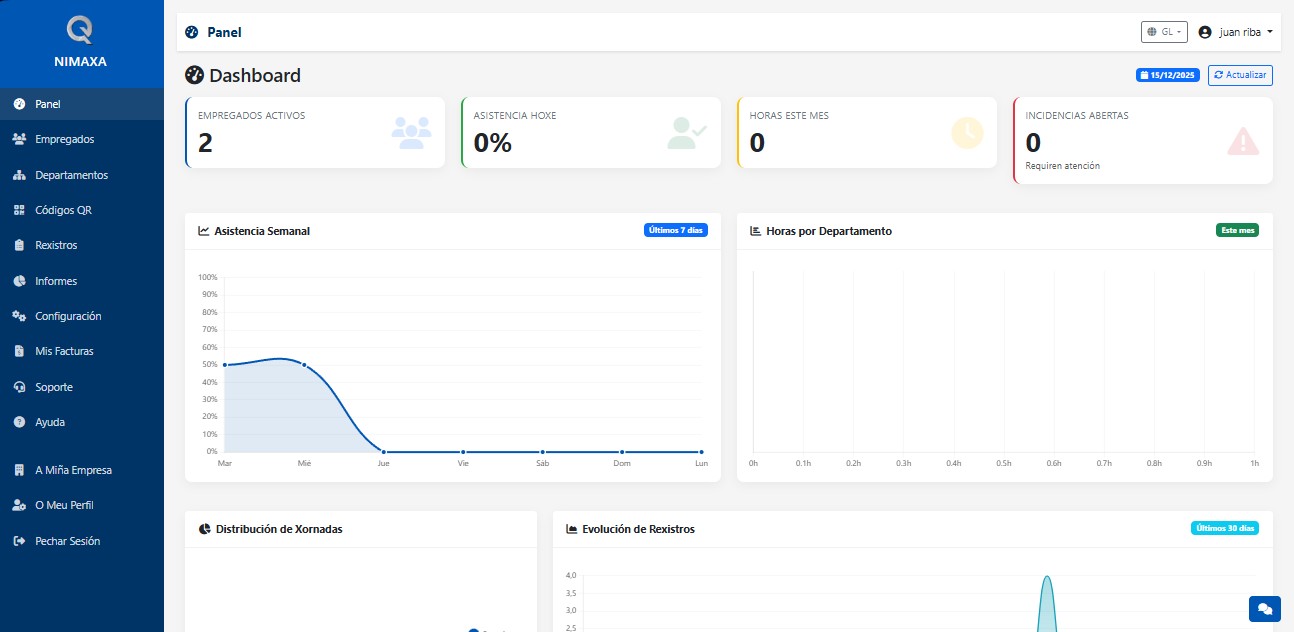This screenshot has width=1294, height=632.
Task: Click the Ayuda question mark icon
Action: click(19, 422)
